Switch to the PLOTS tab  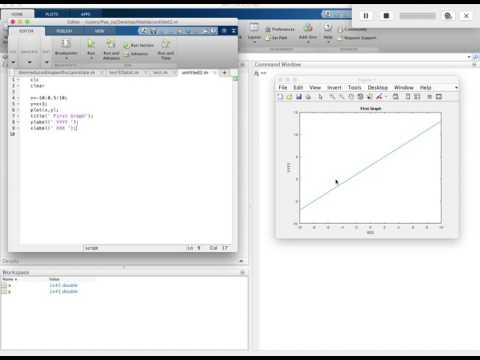52,14
